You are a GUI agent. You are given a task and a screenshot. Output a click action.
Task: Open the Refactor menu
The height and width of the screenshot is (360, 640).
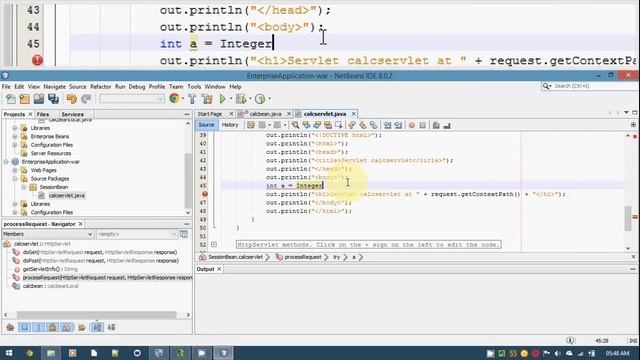(100, 87)
